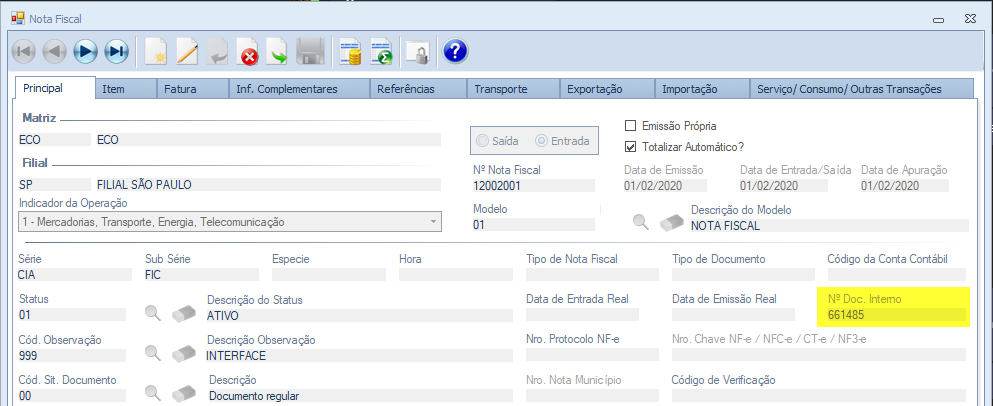Expand the Indicador da Operação dropdown
Image resolution: width=993 pixels, height=406 pixels.
point(433,222)
